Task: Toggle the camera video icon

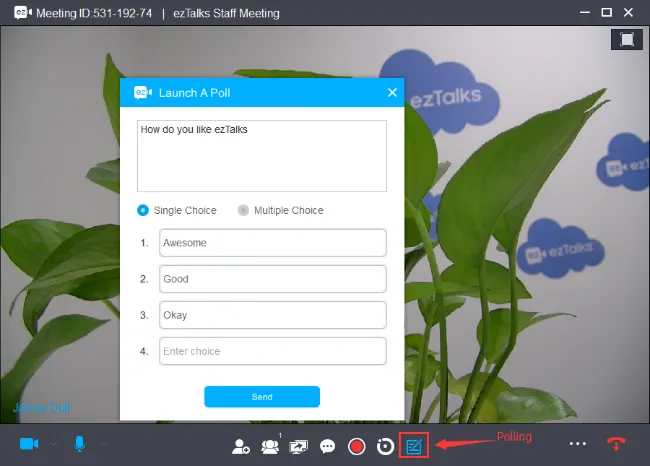Action: click(x=29, y=444)
